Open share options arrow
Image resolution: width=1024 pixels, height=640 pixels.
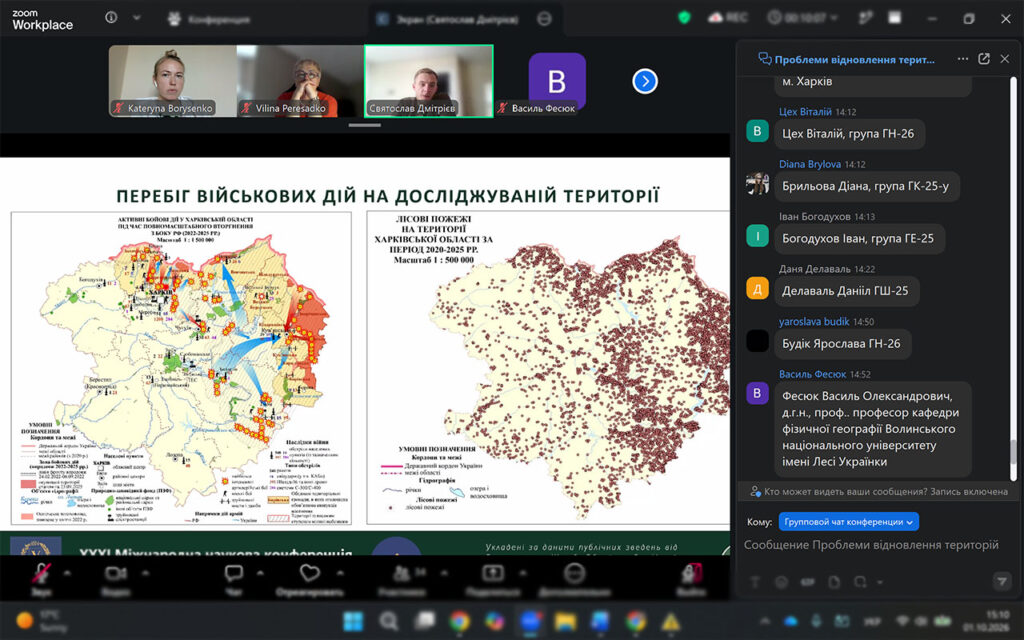click(522, 573)
